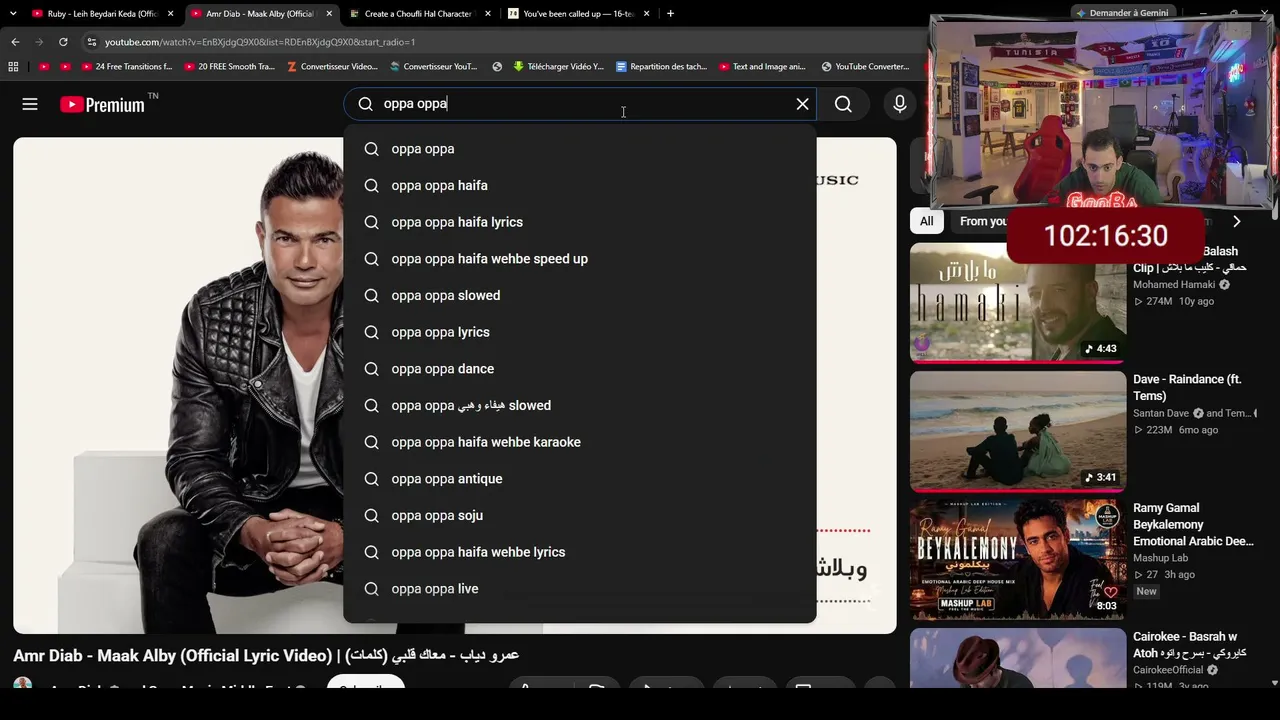Pick the "oppa oppa live" suggestion
The height and width of the screenshot is (720, 1280).
click(x=580, y=589)
